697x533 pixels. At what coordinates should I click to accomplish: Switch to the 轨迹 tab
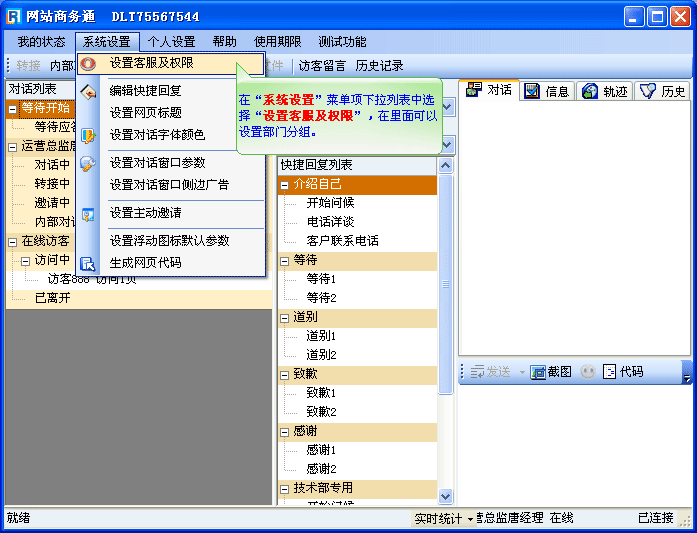(x=604, y=91)
